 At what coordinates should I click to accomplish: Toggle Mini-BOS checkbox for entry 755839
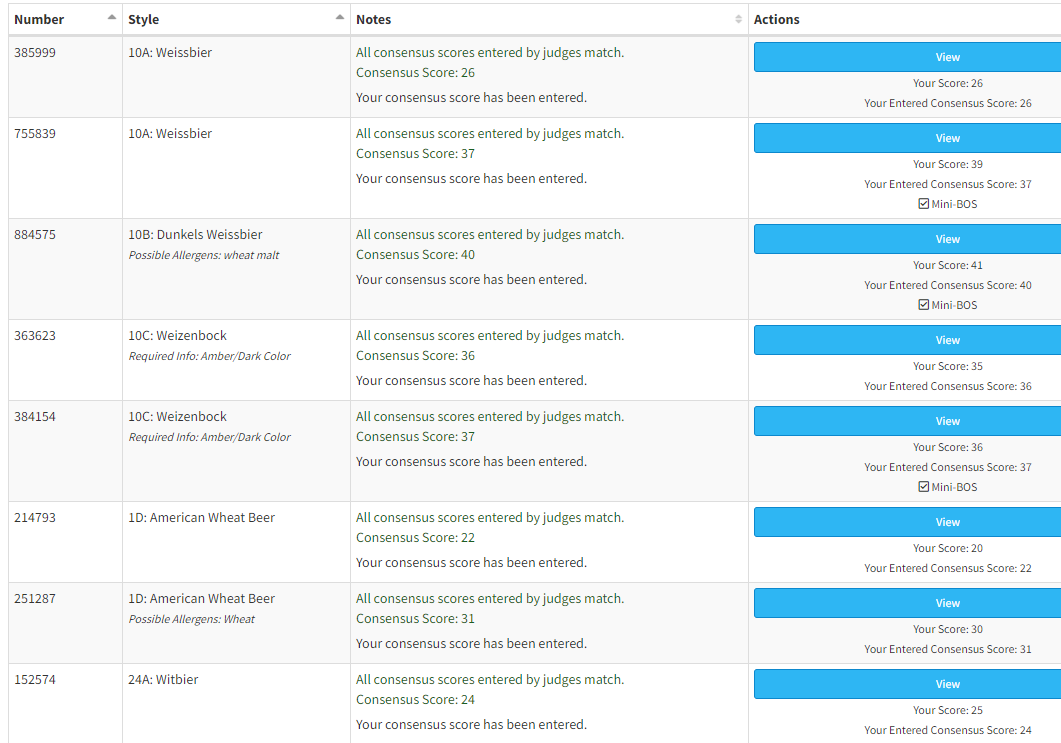924,204
